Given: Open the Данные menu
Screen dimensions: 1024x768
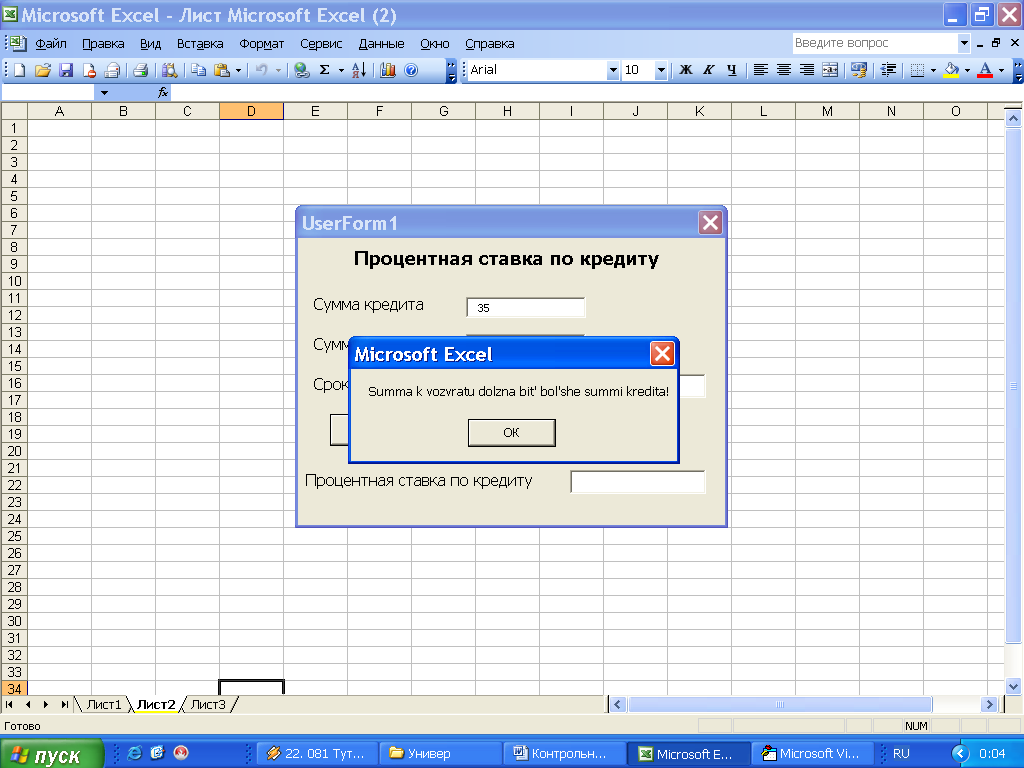Looking at the screenshot, I should click(x=381, y=44).
